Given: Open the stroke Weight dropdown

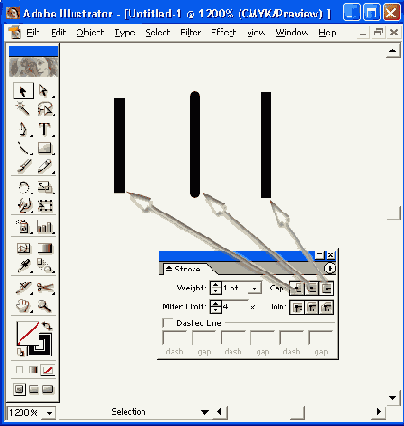Looking at the screenshot, I should pos(255,288).
